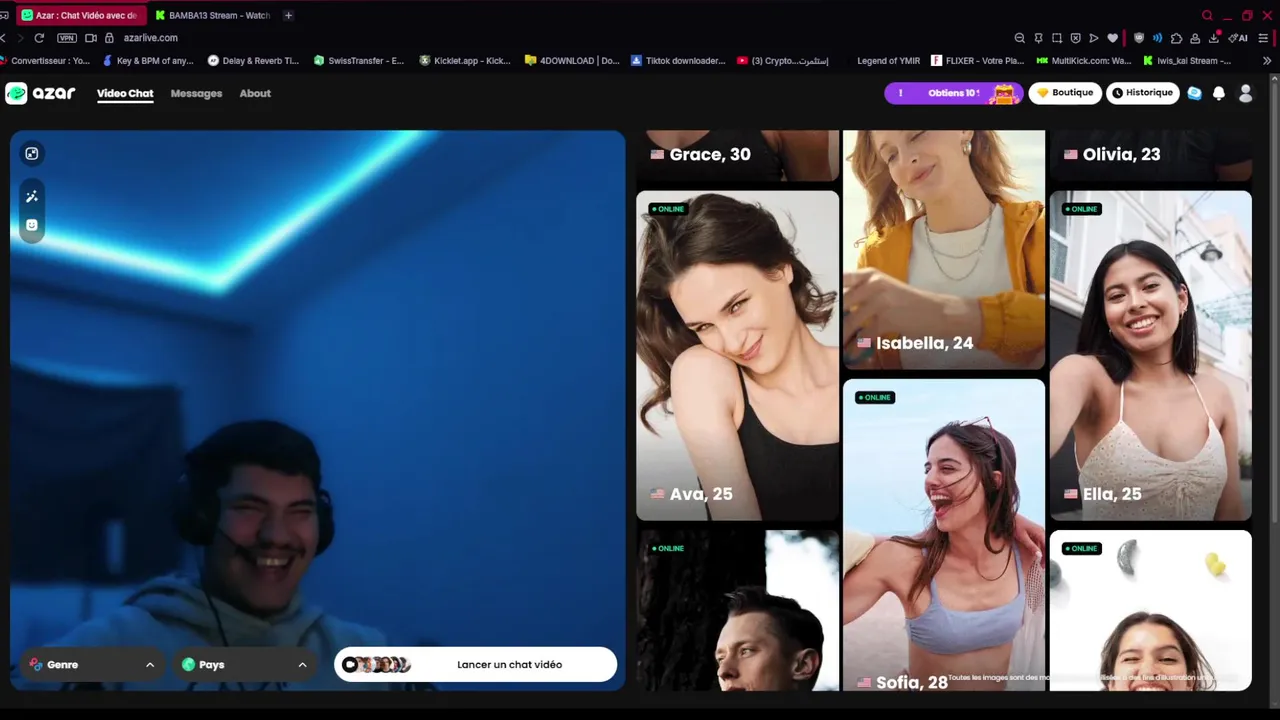Open Convertisseur bookmark
1280x720 pixels.
46,61
